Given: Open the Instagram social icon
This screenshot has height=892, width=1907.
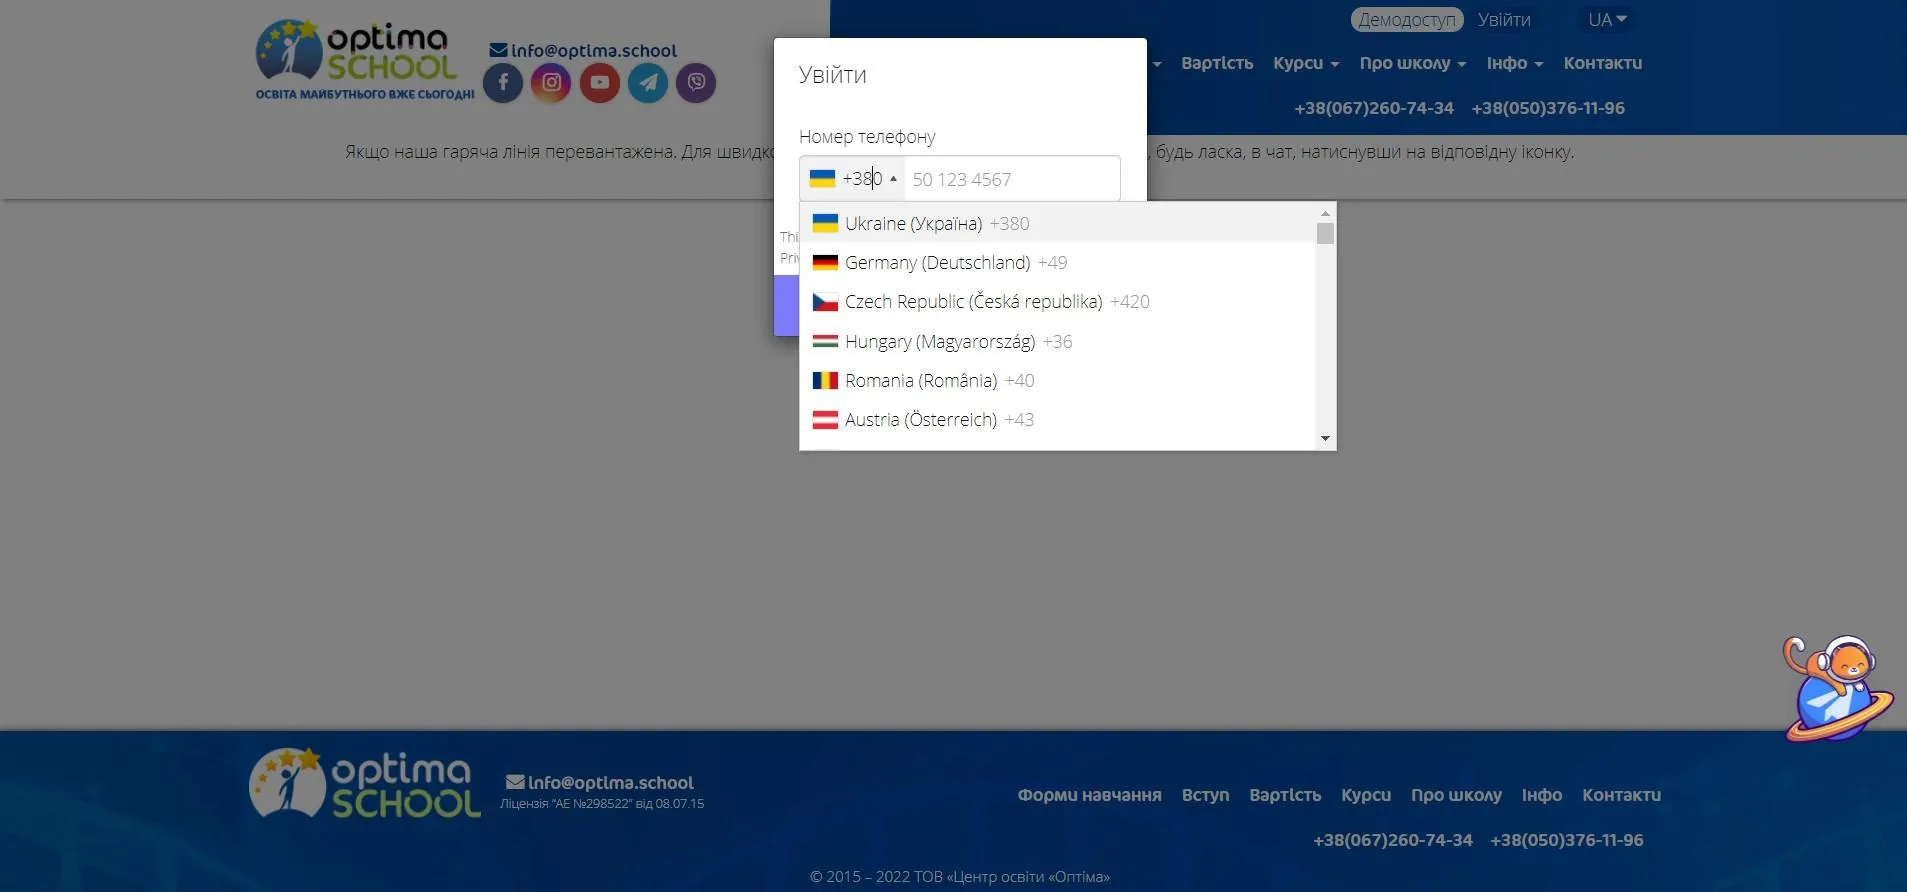Looking at the screenshot, I should (551, 82).
